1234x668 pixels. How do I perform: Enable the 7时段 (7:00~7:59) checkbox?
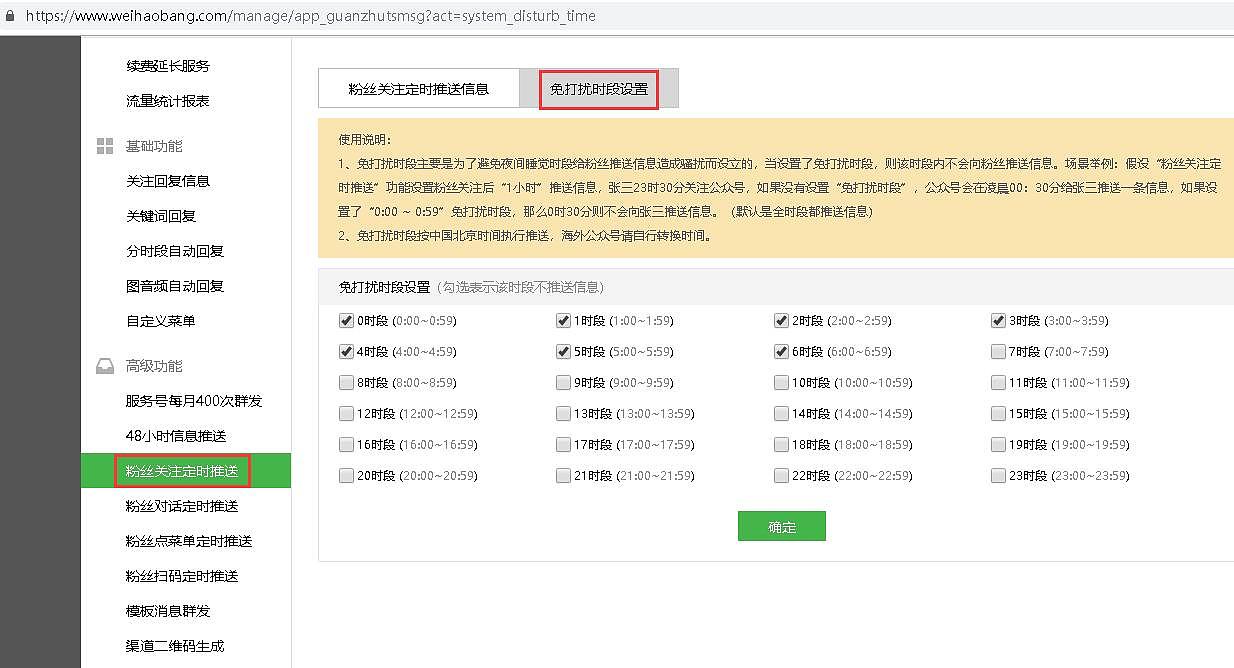tap(998, 351)
